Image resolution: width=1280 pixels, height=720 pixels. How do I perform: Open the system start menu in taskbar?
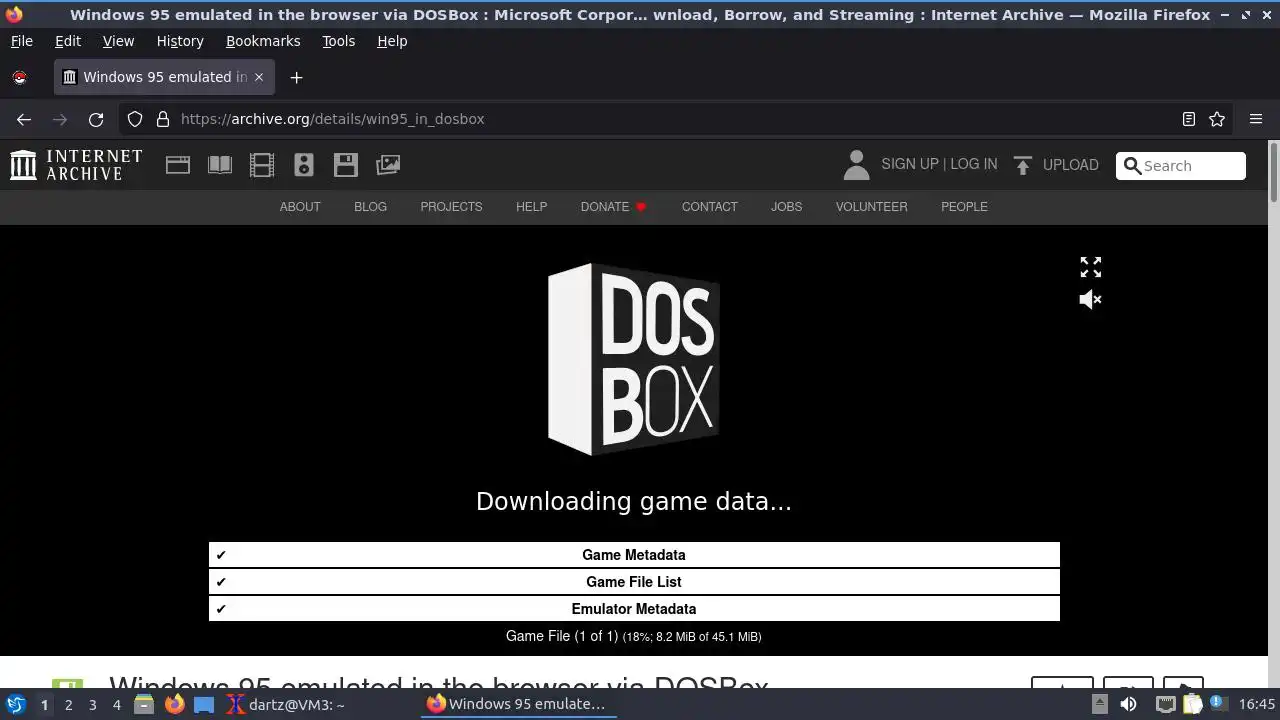[x=16, y=704]
